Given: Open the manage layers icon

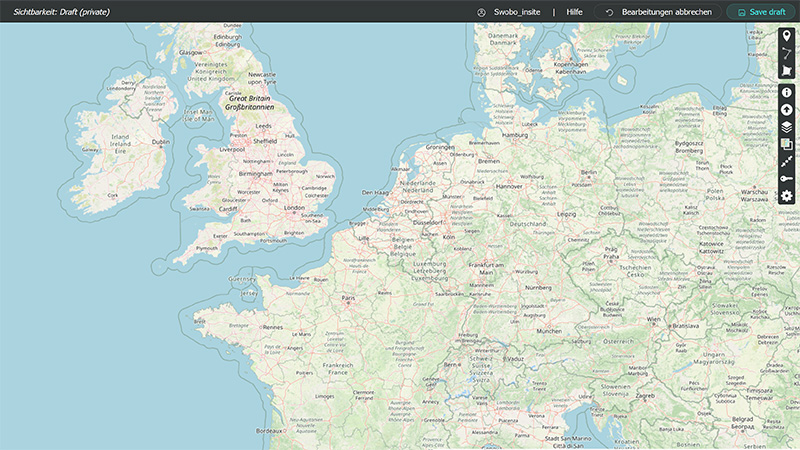Looking at the screenshot, I should pos(786,127).
